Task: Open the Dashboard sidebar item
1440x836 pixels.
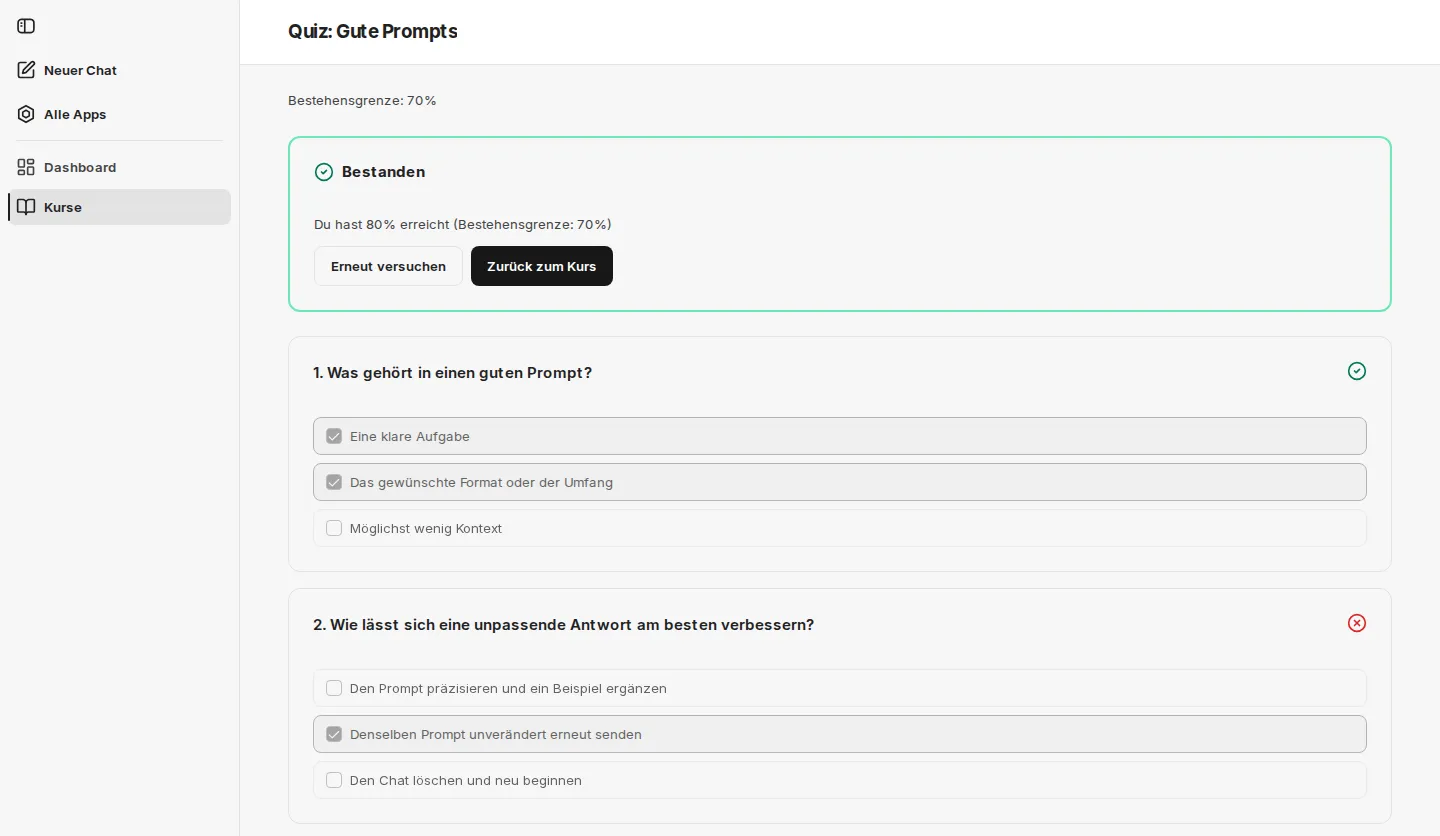Action: pyautogui.click(x=119, y=167)
